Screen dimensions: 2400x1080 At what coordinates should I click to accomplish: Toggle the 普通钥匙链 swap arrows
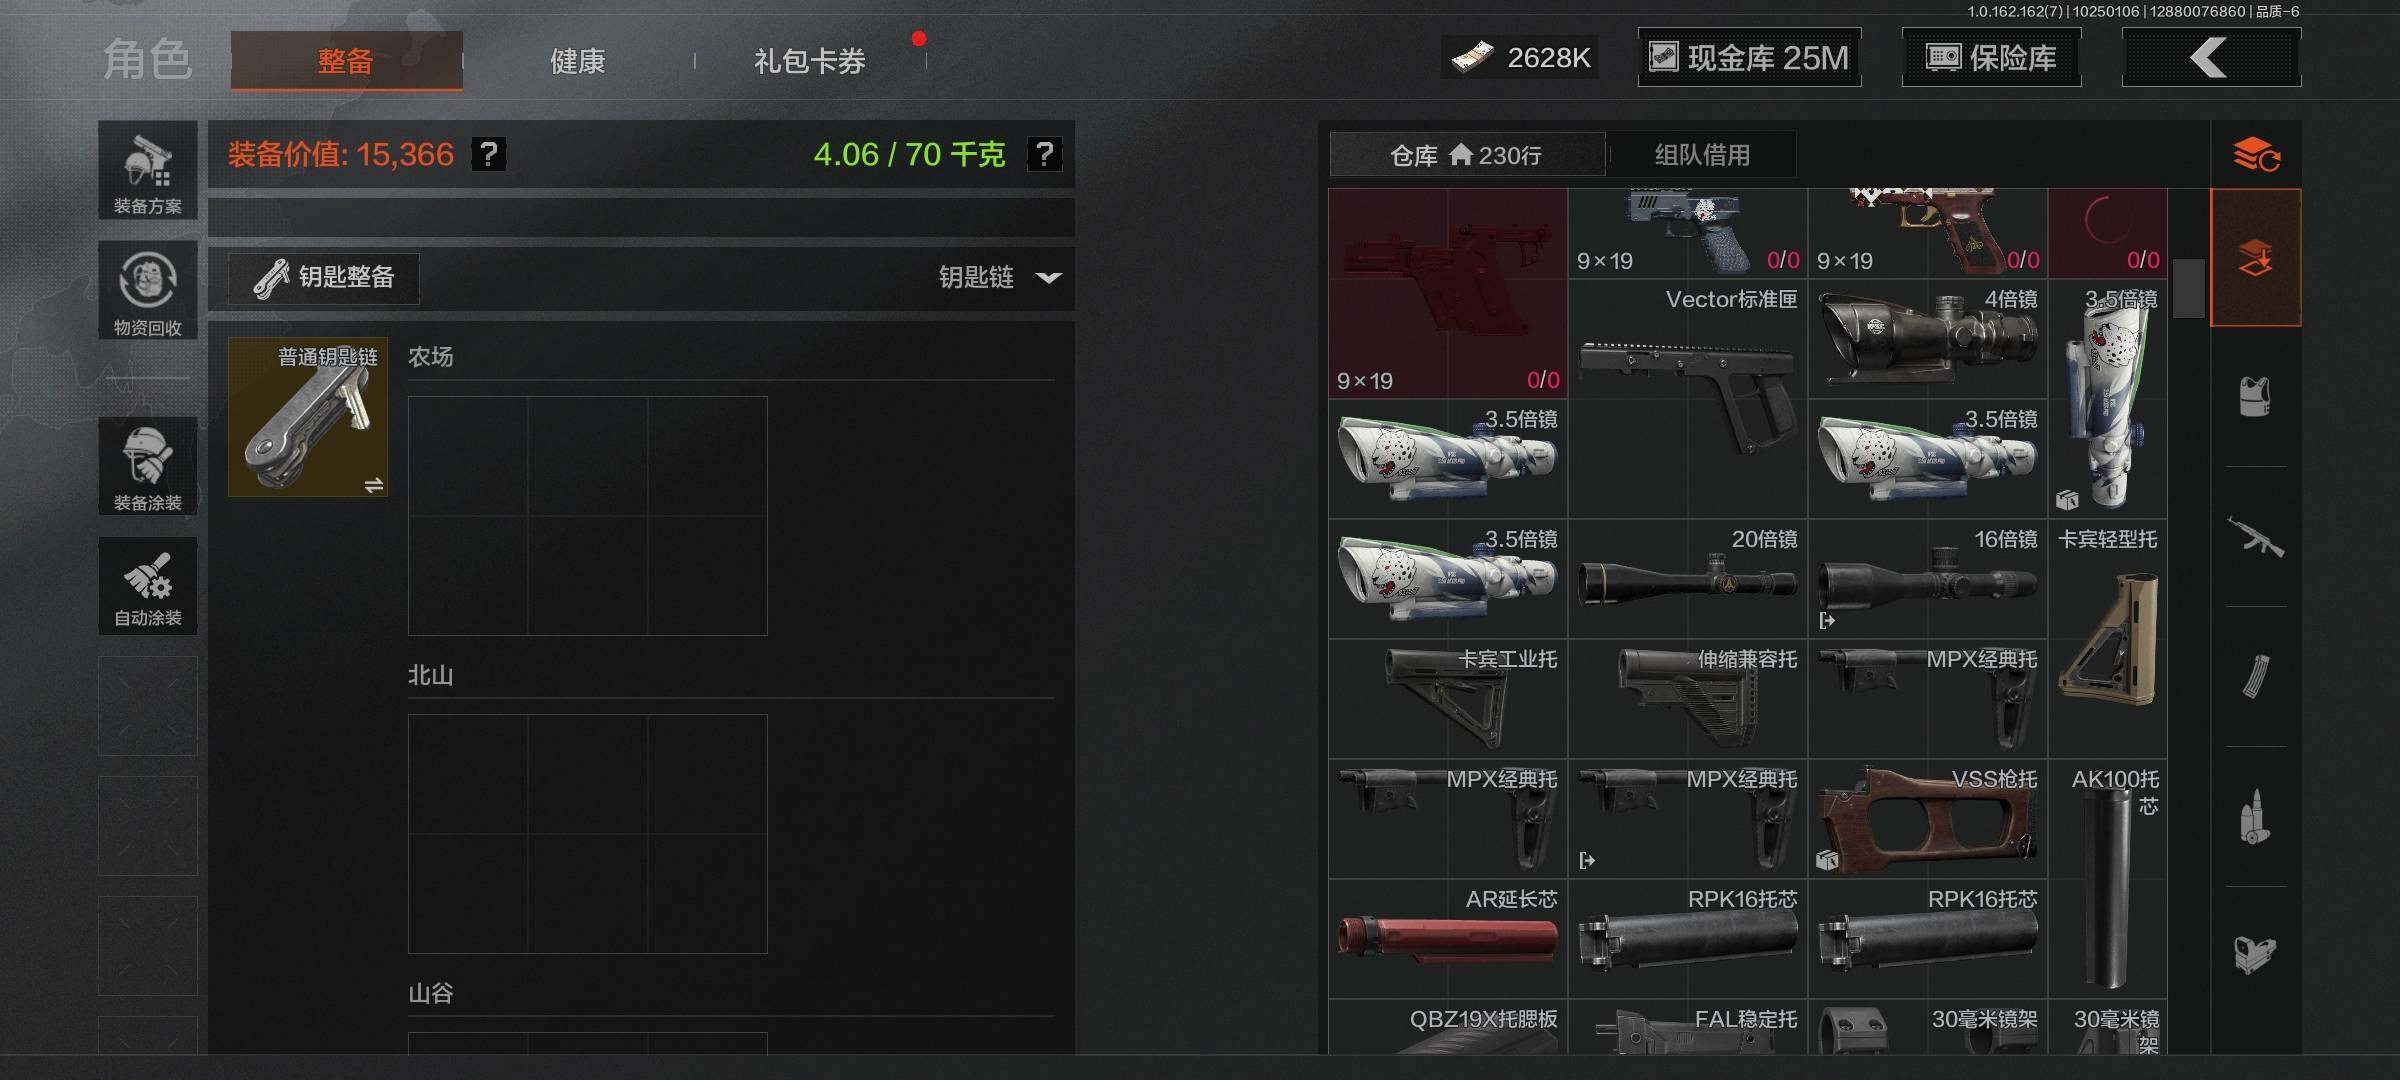coord(374,485)
